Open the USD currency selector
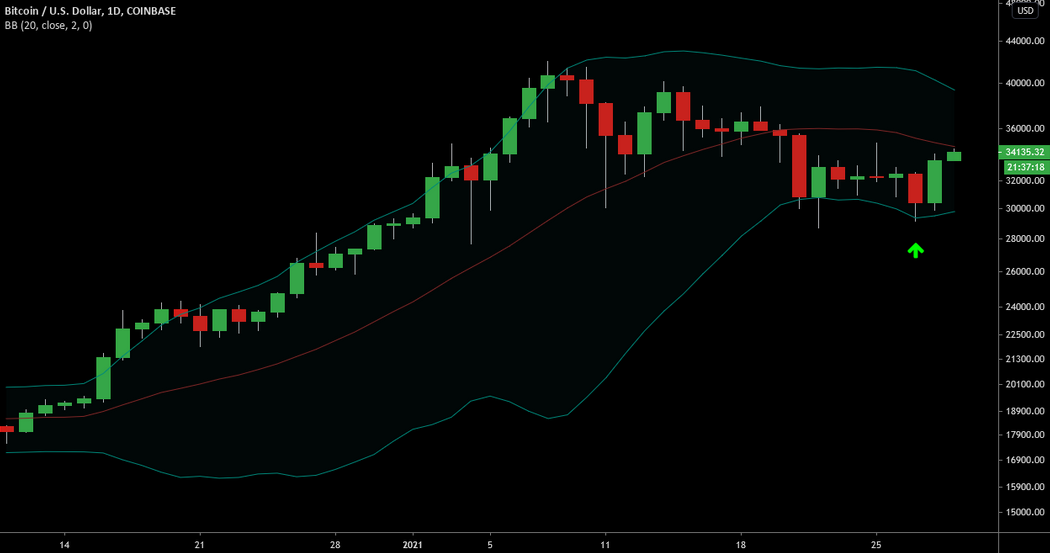This screenshot has width=1050, height=553. pyautogui.click(x=1025, y=11)
